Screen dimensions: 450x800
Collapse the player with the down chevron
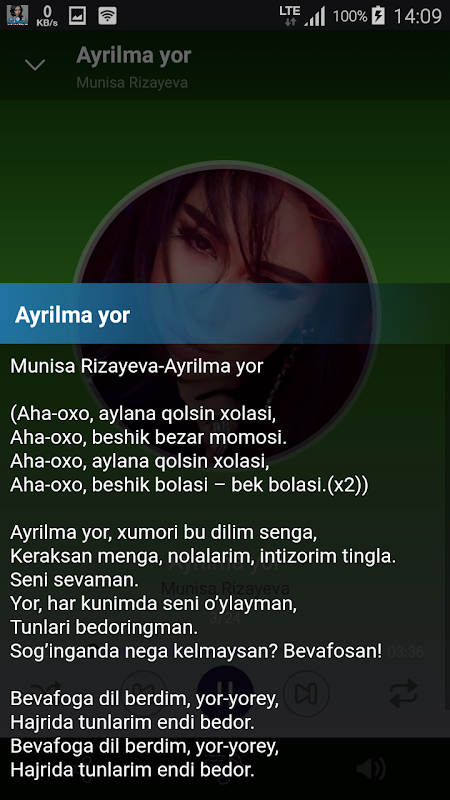click(35, 65)
